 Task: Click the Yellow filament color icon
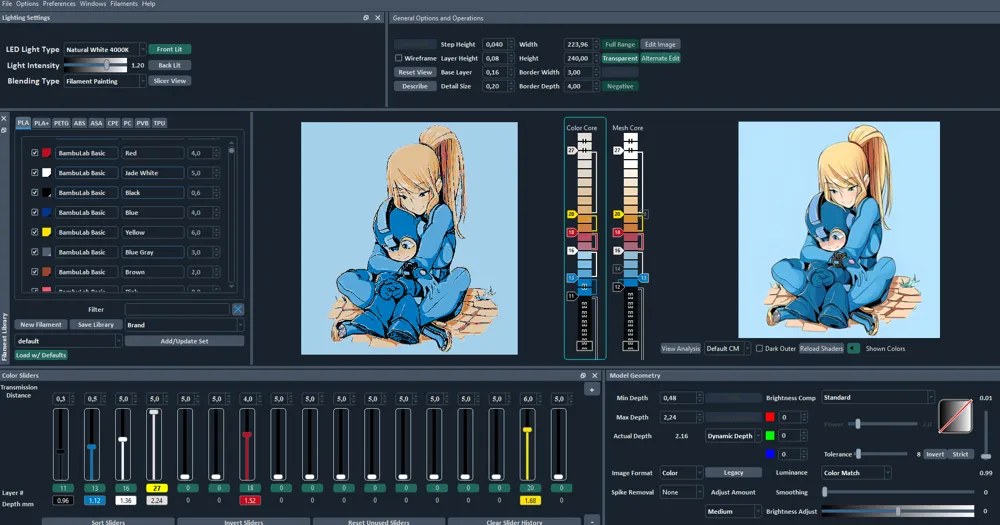pos(46,232)
